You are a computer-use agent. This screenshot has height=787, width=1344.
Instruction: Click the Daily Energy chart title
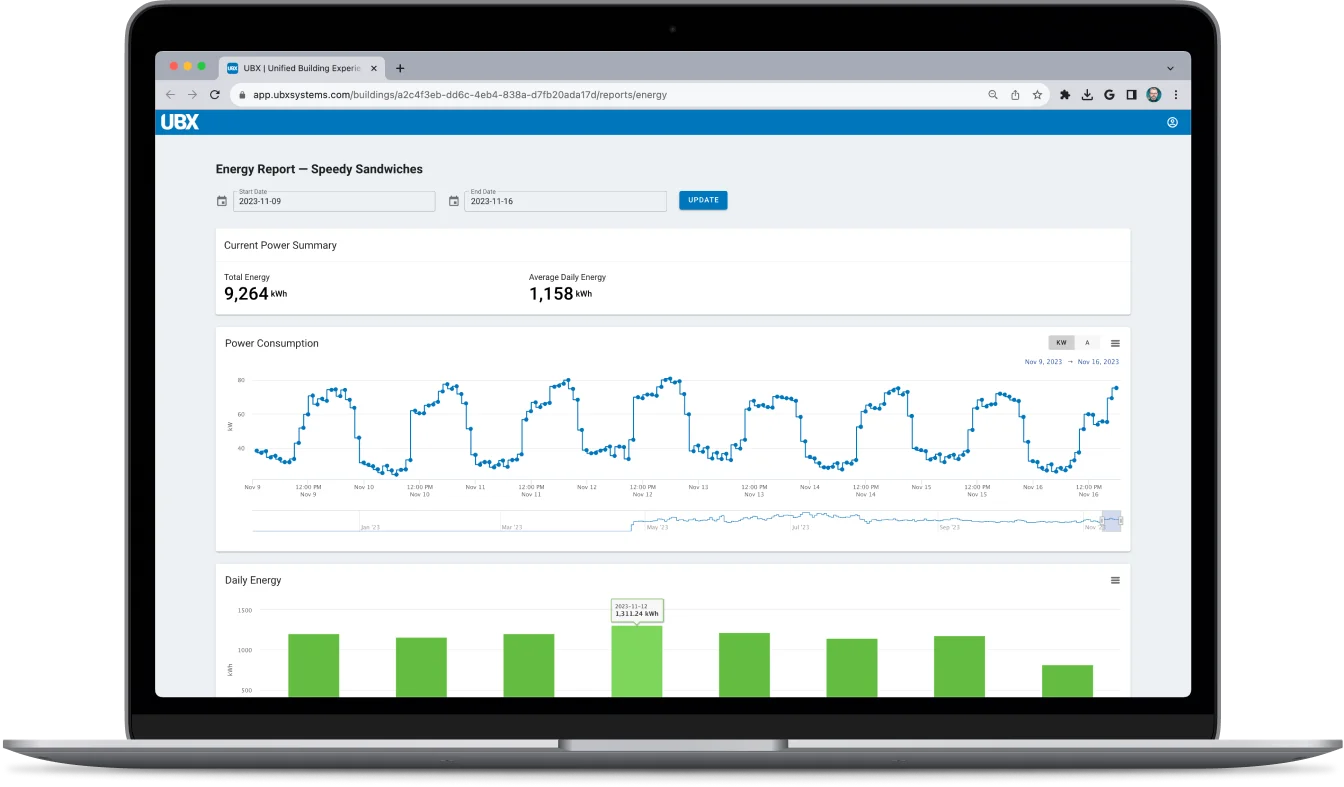point(253,580)
